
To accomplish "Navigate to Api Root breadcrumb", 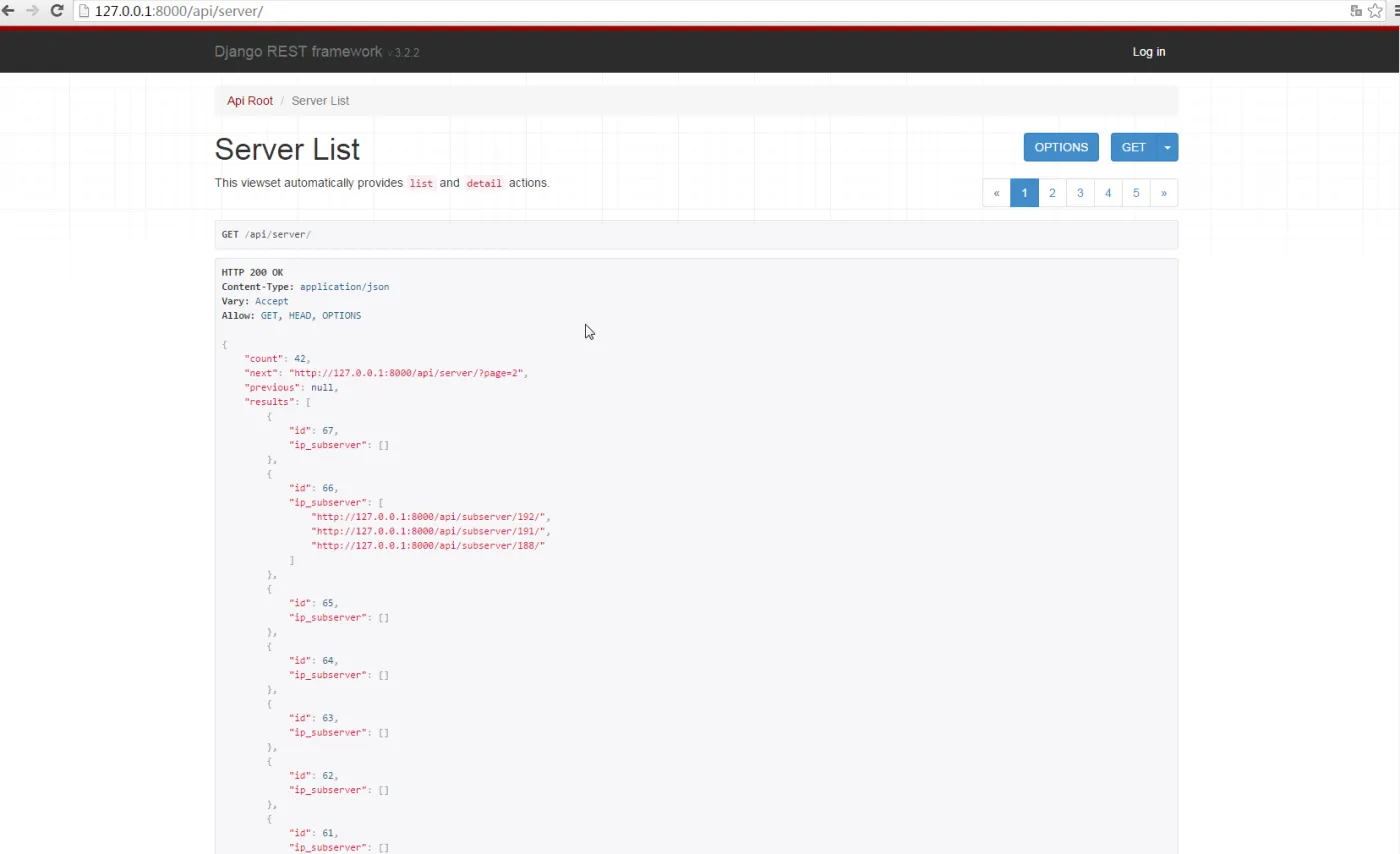I will 250,101.
